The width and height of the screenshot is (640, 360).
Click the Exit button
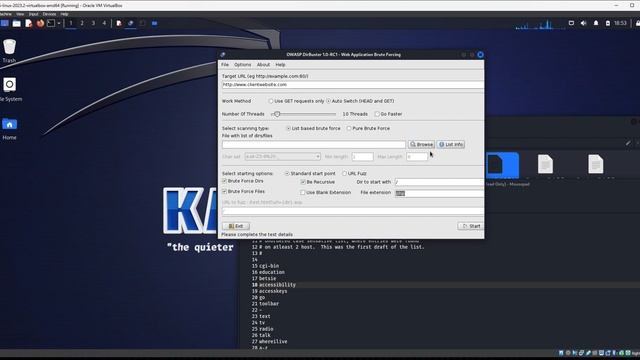pos(236,226)
